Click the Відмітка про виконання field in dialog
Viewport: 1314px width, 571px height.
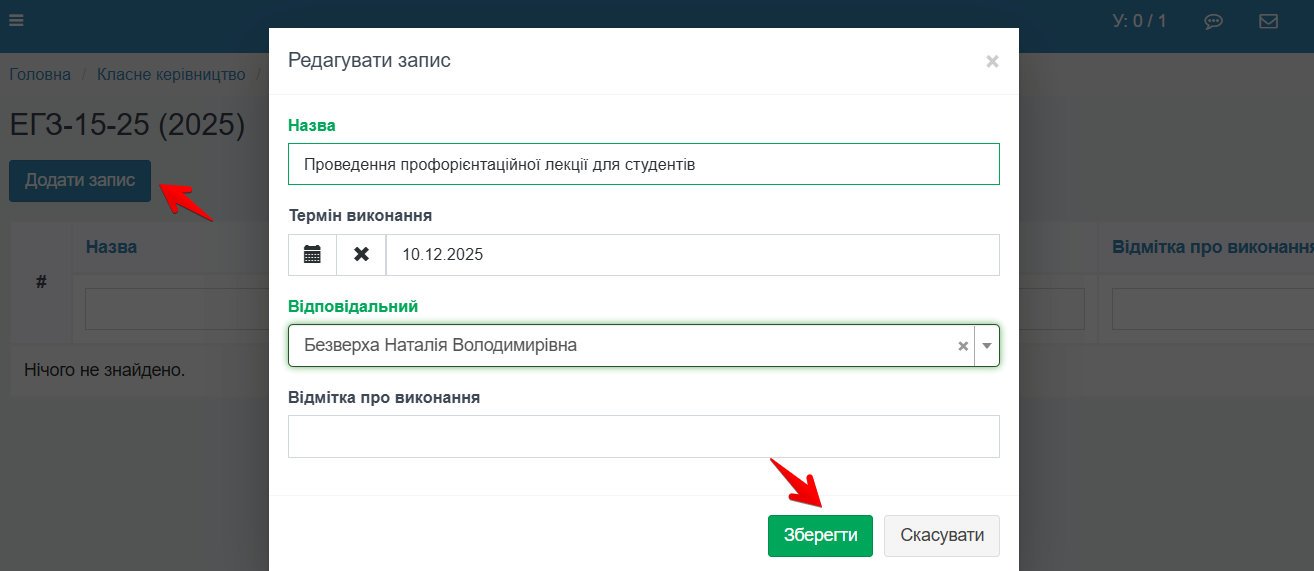point(643,437)
